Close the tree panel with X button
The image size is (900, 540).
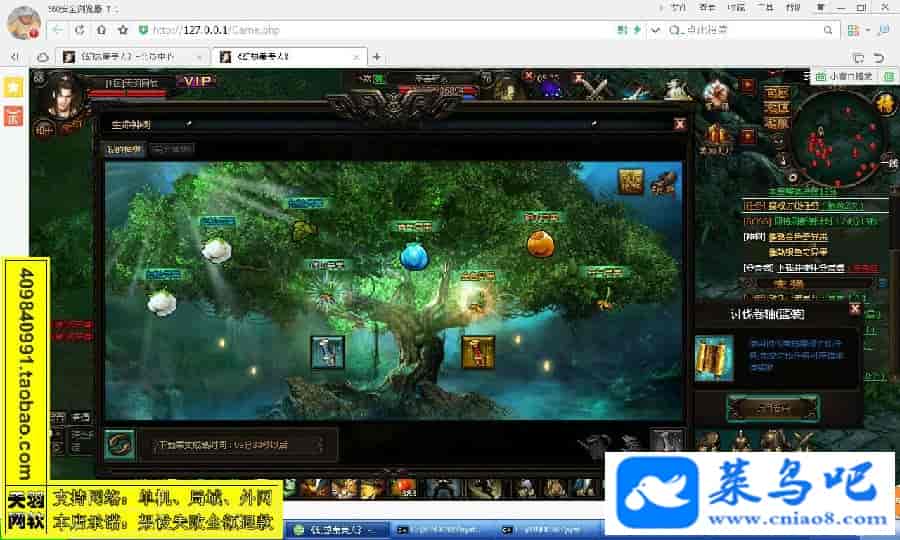click(x=680, y=124)
